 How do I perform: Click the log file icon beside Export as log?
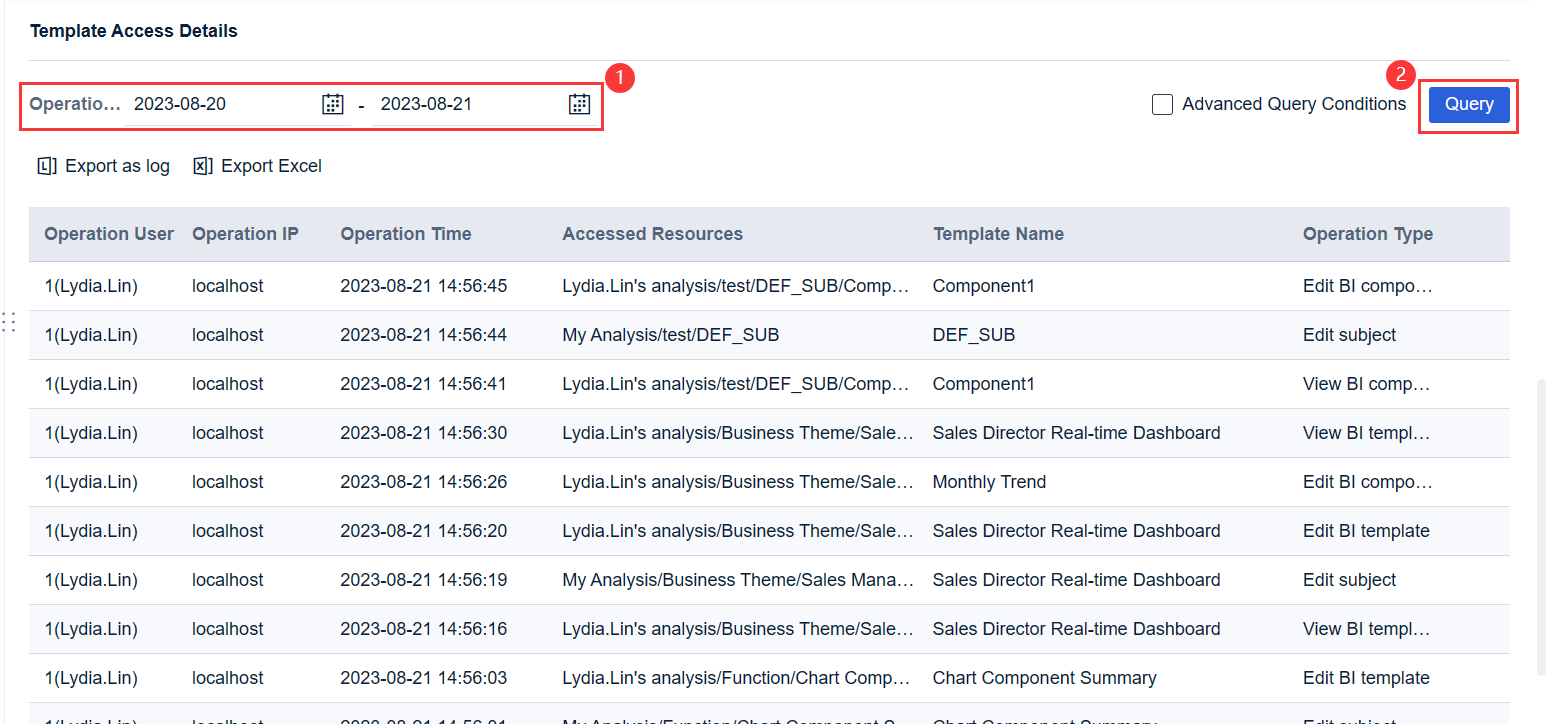point(46,165)
